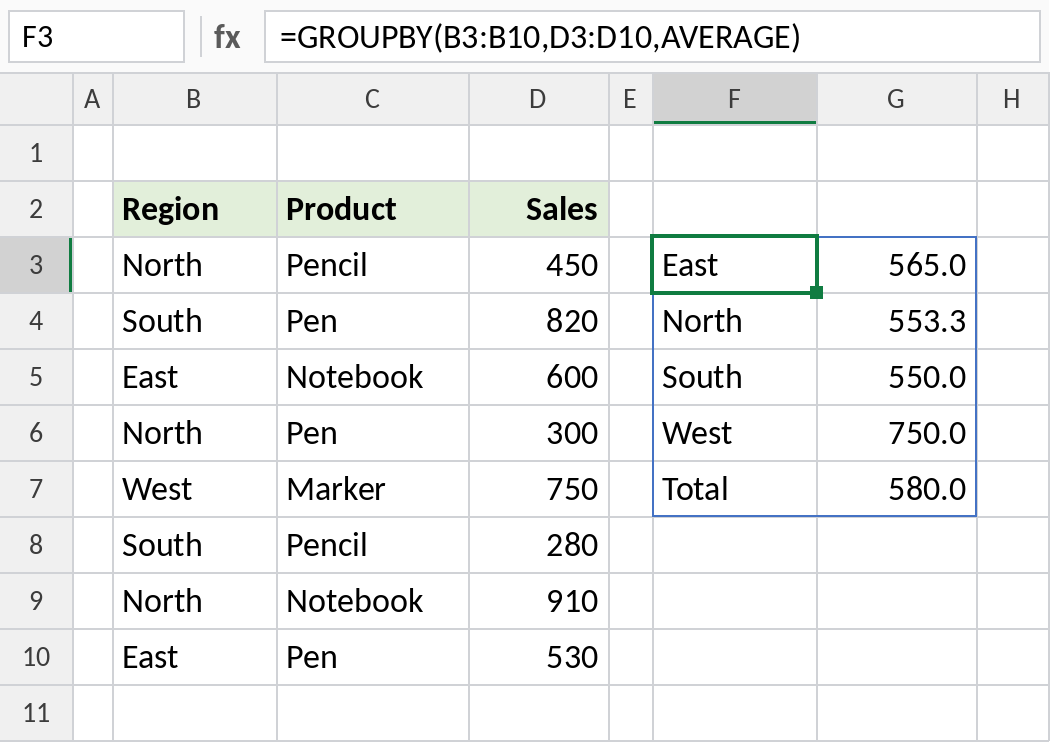Image resolution: width=1050 pixels, height=742 pixels.
Task: Click the Pencil cell in row 3
Action: [x=373, y=265]
